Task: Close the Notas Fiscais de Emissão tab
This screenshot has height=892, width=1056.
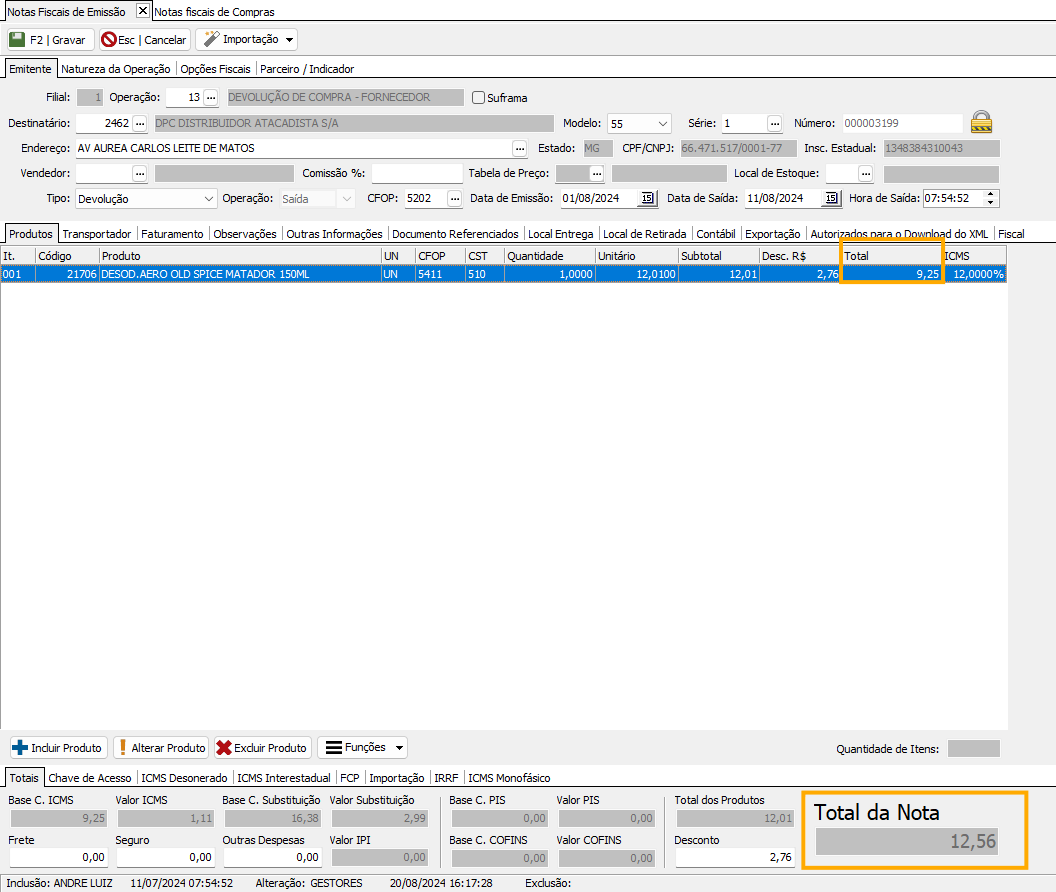Action: click(x=142, y=11)
